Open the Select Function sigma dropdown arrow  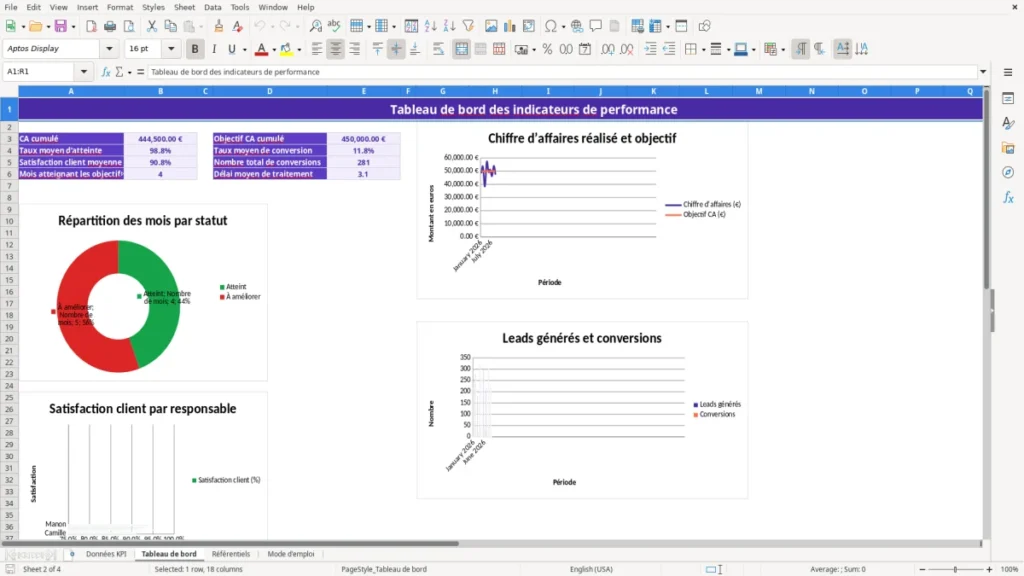click(x=129, y=72)
